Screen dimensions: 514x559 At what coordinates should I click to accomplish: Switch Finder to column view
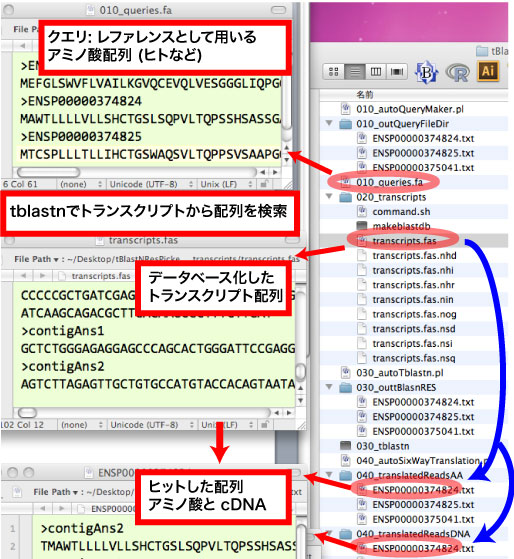pyautogui.click(x=376, y=72)
